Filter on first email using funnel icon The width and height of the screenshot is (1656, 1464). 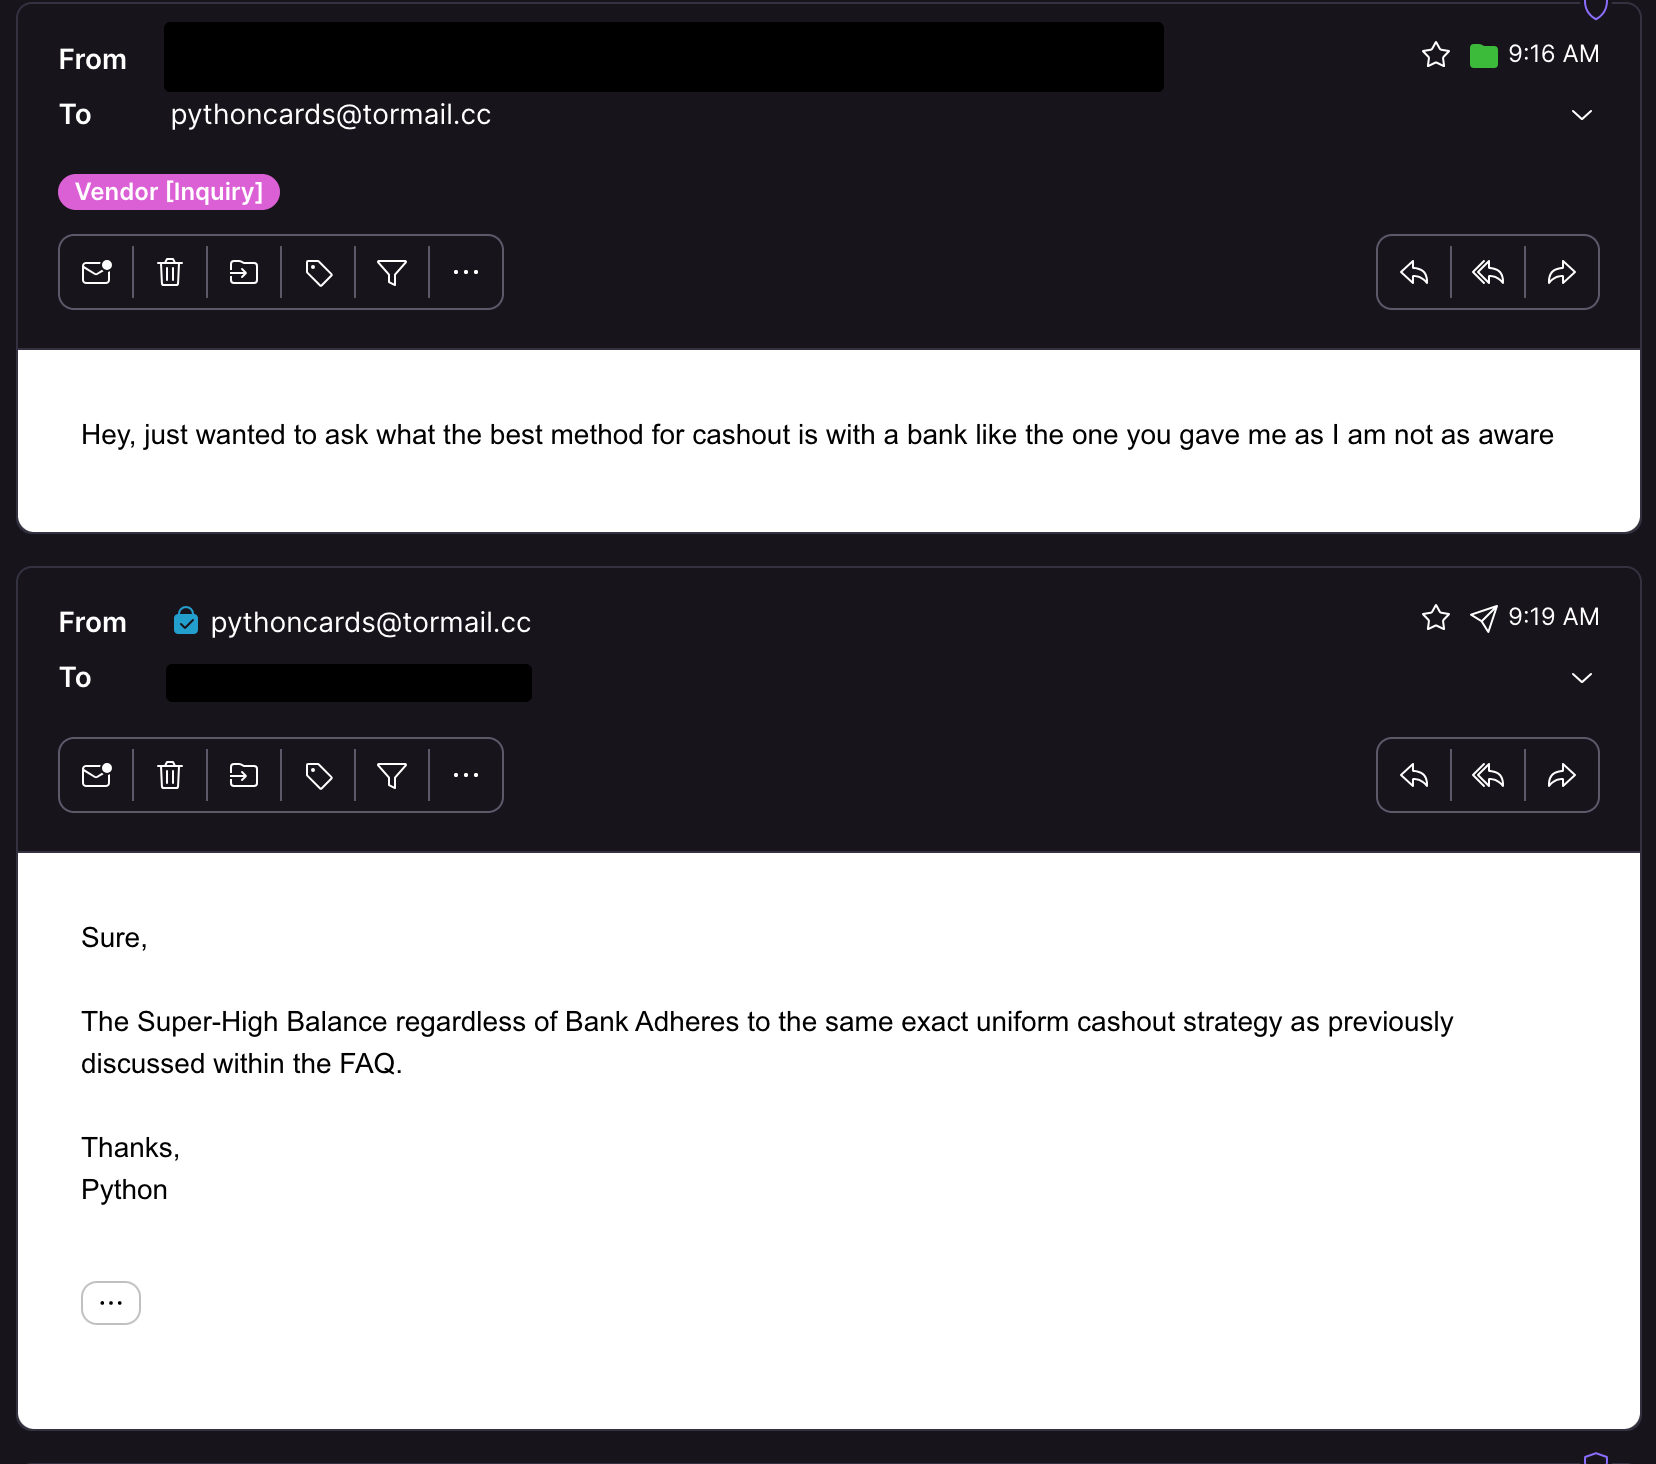(x=392, y=272)
